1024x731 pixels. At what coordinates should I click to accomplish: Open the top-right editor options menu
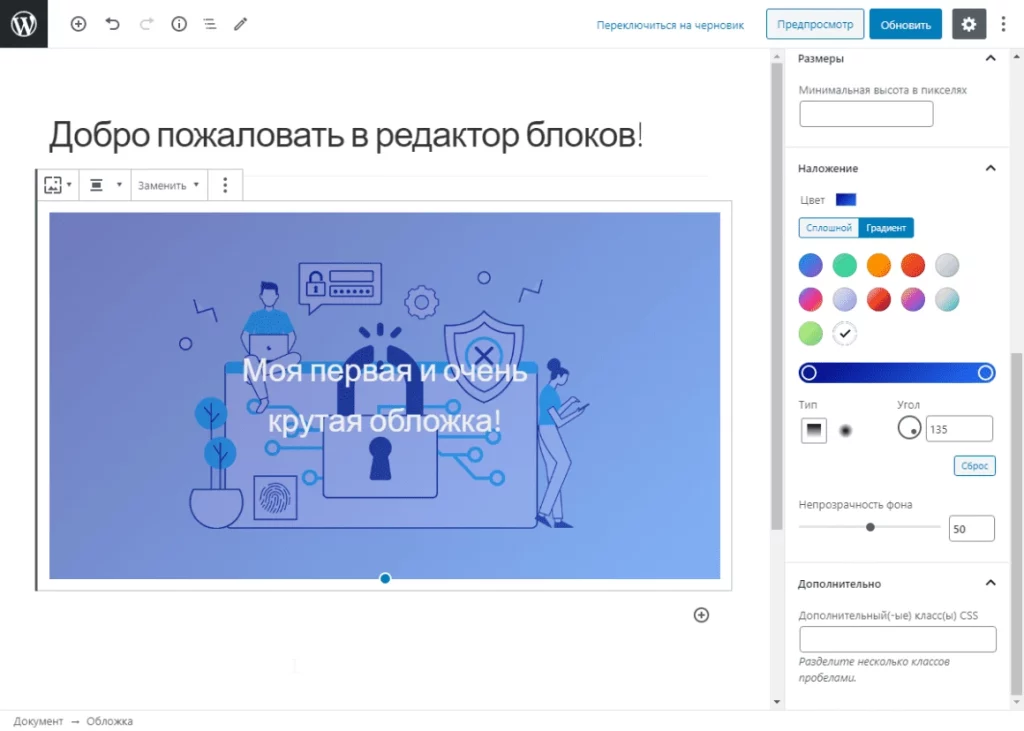pyautogui.click(x=1004, y=24)
